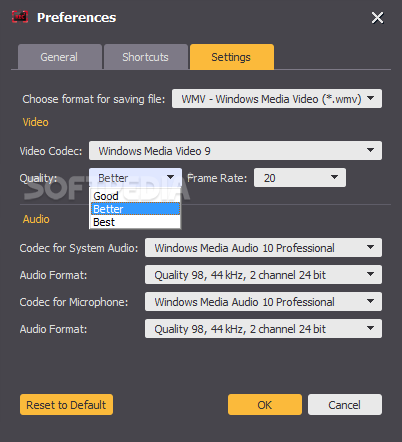402x442 pixels.
Task: Select Best in the Quality list
Action: [x=135, y=222]
